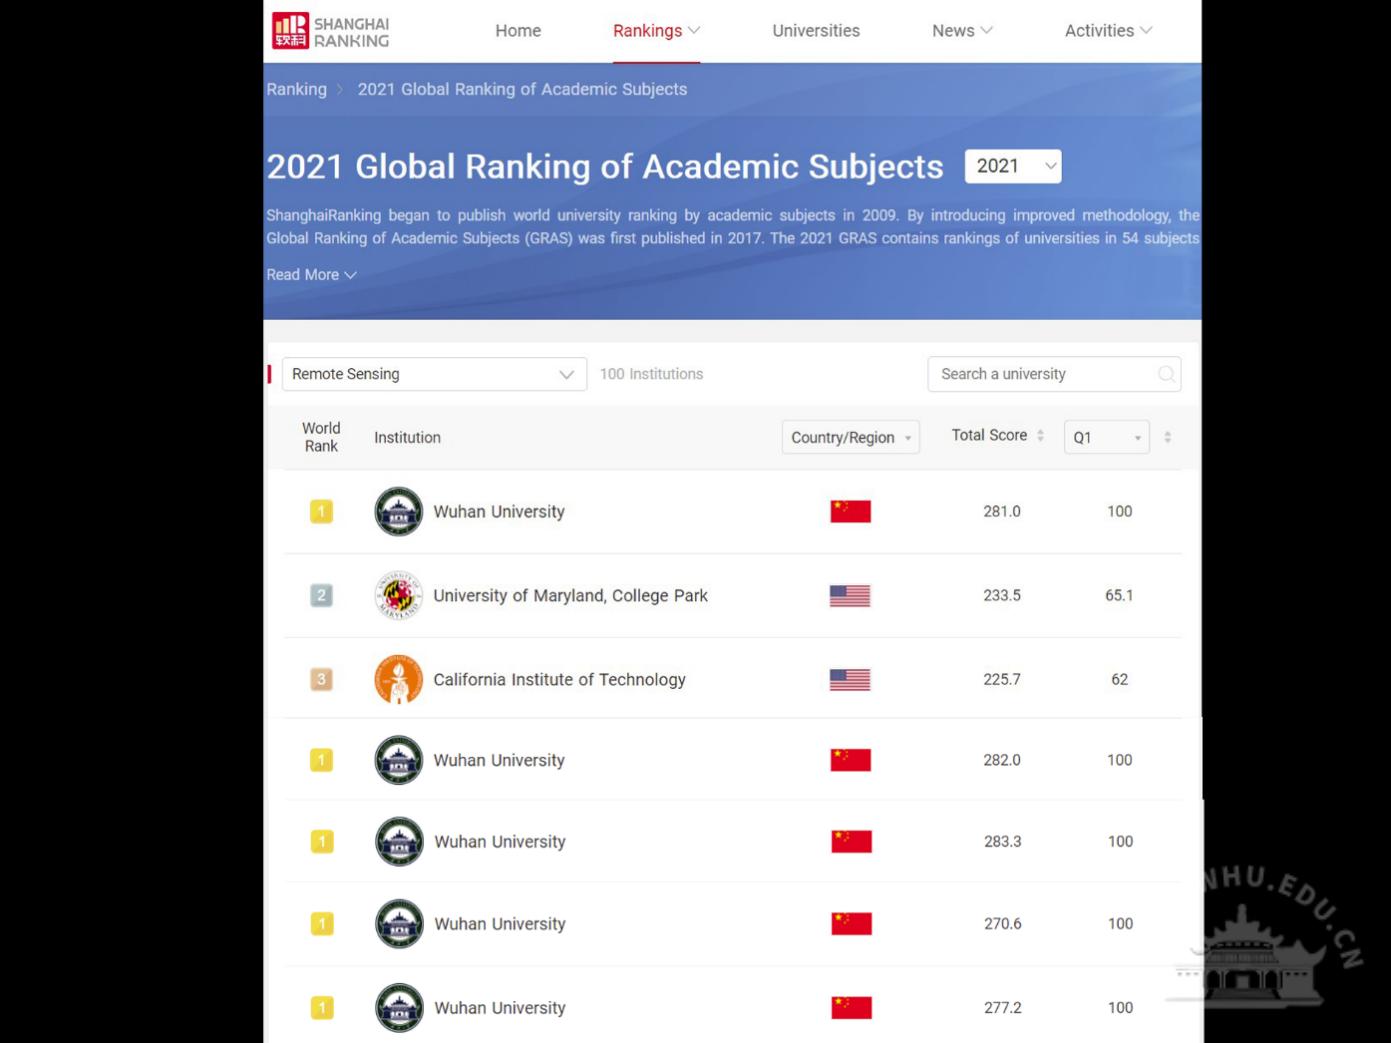The height and width of the screenshot is (1043, 1391).
Task: Click the gold rank badge with score 281.0
Action: [321, 512]
